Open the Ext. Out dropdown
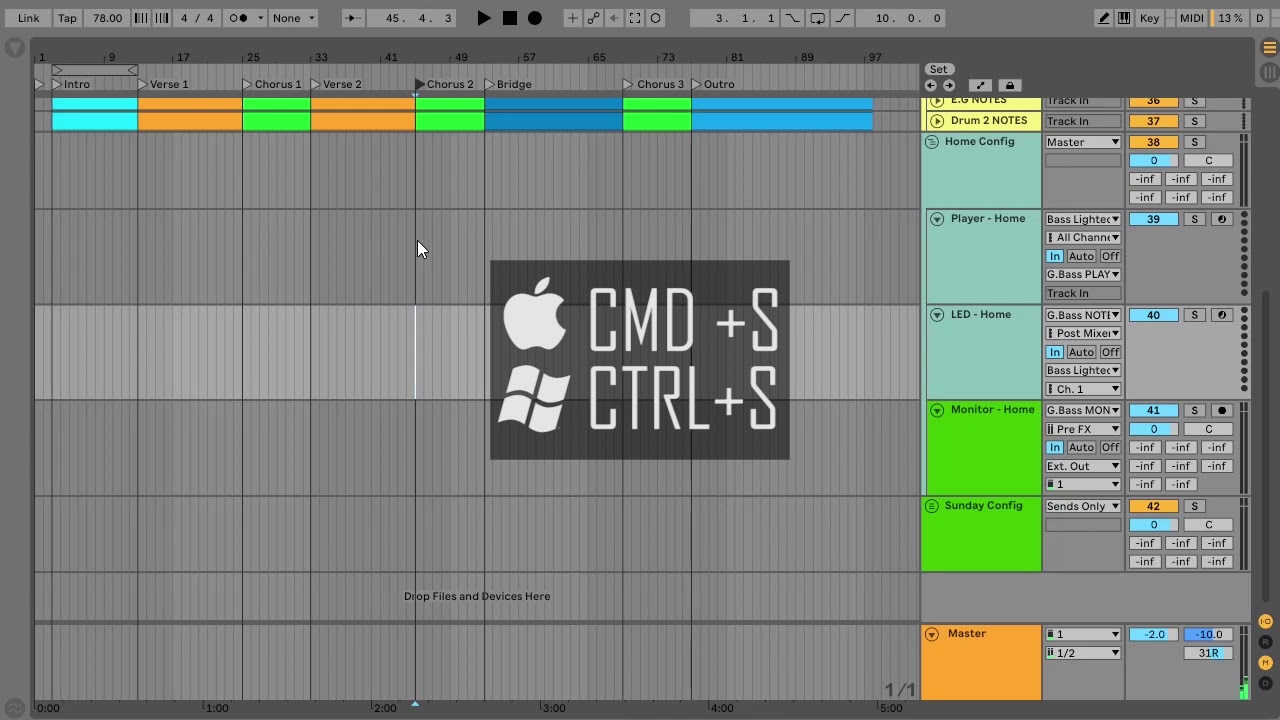This screenshot has width=1280, height=720. pyautogui.click(x=1083, y=466)
